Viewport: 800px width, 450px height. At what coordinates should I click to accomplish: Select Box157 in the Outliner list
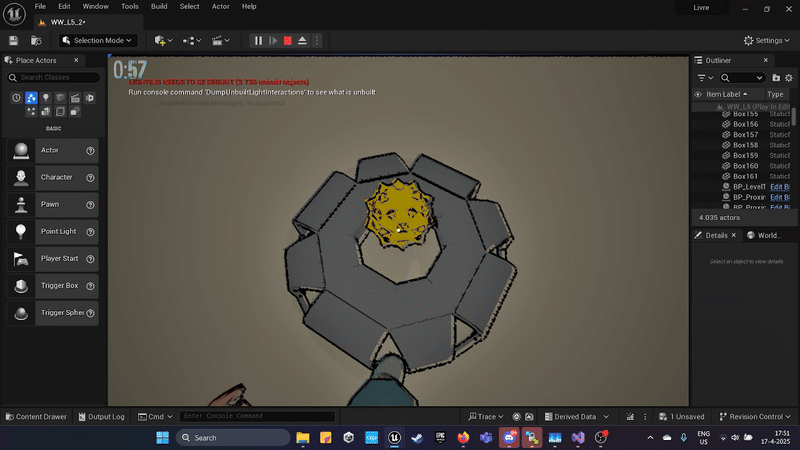pos(745,135)
